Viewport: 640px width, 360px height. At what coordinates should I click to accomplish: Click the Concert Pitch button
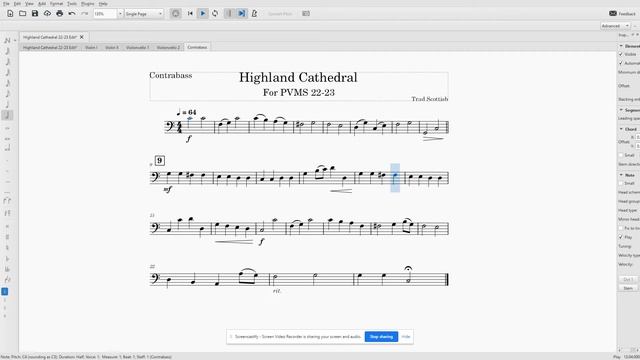click(280, 13)
